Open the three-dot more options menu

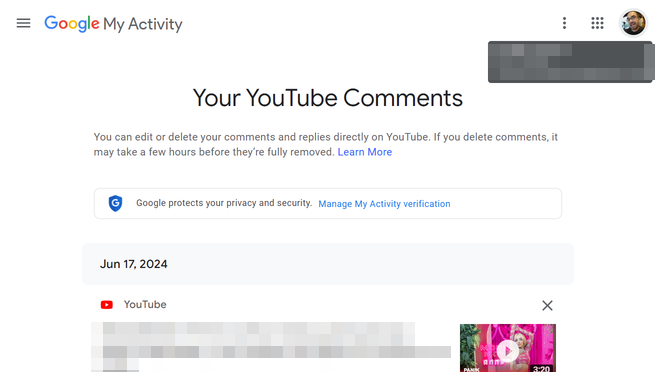(x=564, y=23)
